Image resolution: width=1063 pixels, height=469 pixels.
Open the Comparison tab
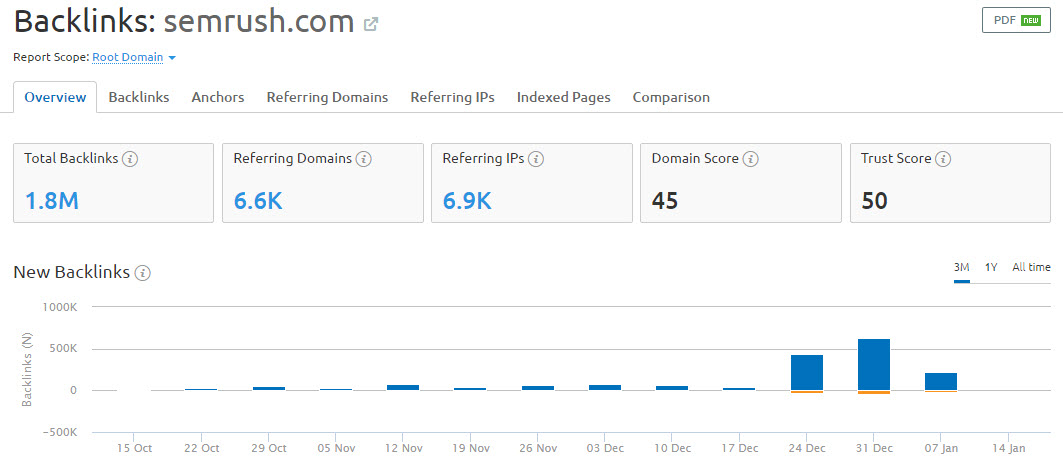click(x=671, y=98)
